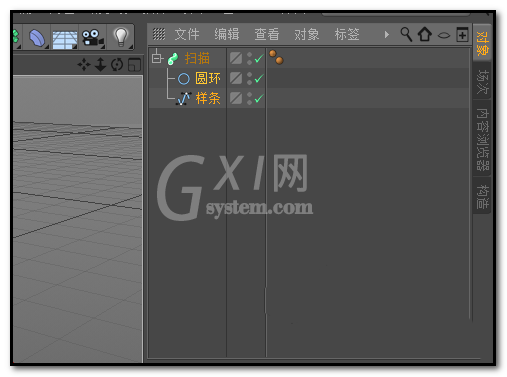Click the plus new-window icon in object manager

click(462, 35)
